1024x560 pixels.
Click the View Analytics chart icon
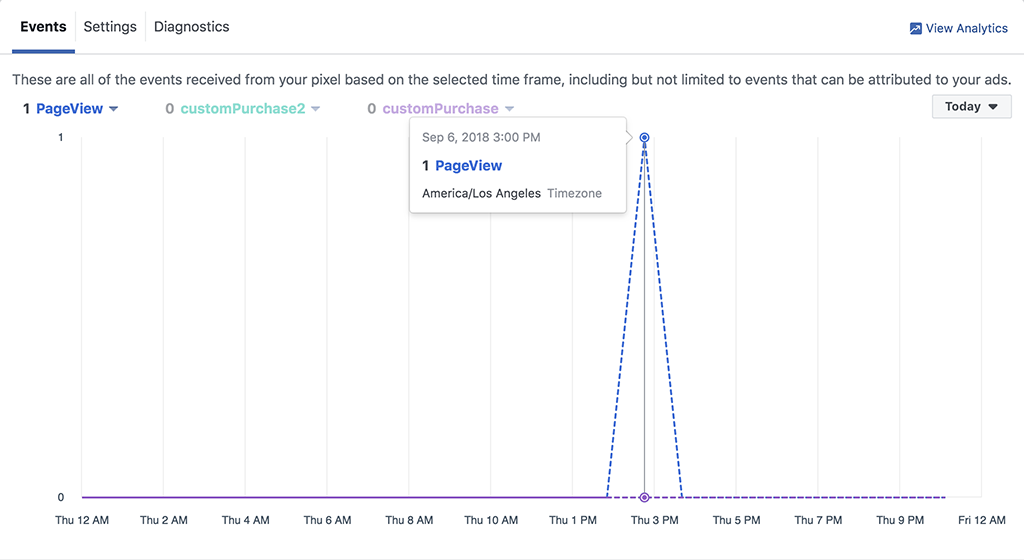916,28
